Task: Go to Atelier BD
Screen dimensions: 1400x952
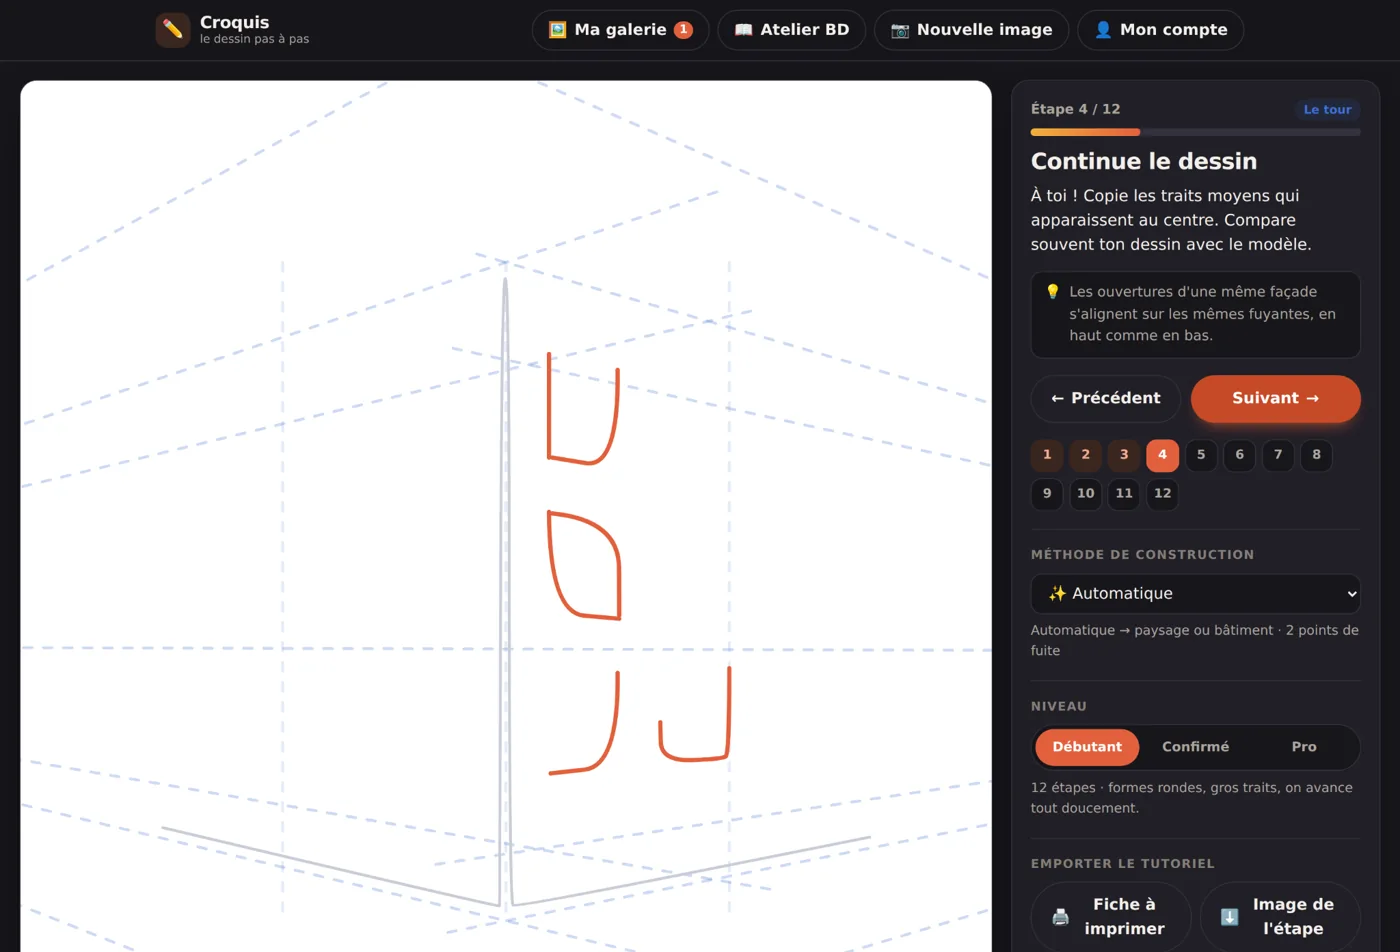Action: tap(792, 30)
